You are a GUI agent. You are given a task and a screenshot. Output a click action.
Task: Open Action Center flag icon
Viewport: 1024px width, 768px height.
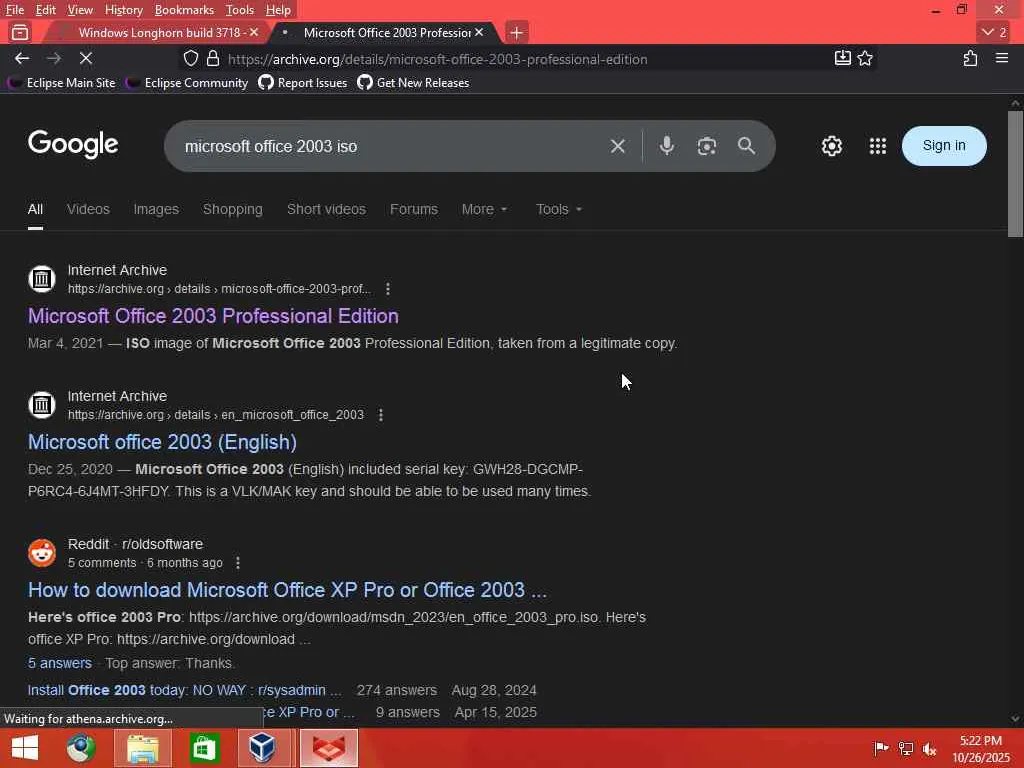click(881, 748)
